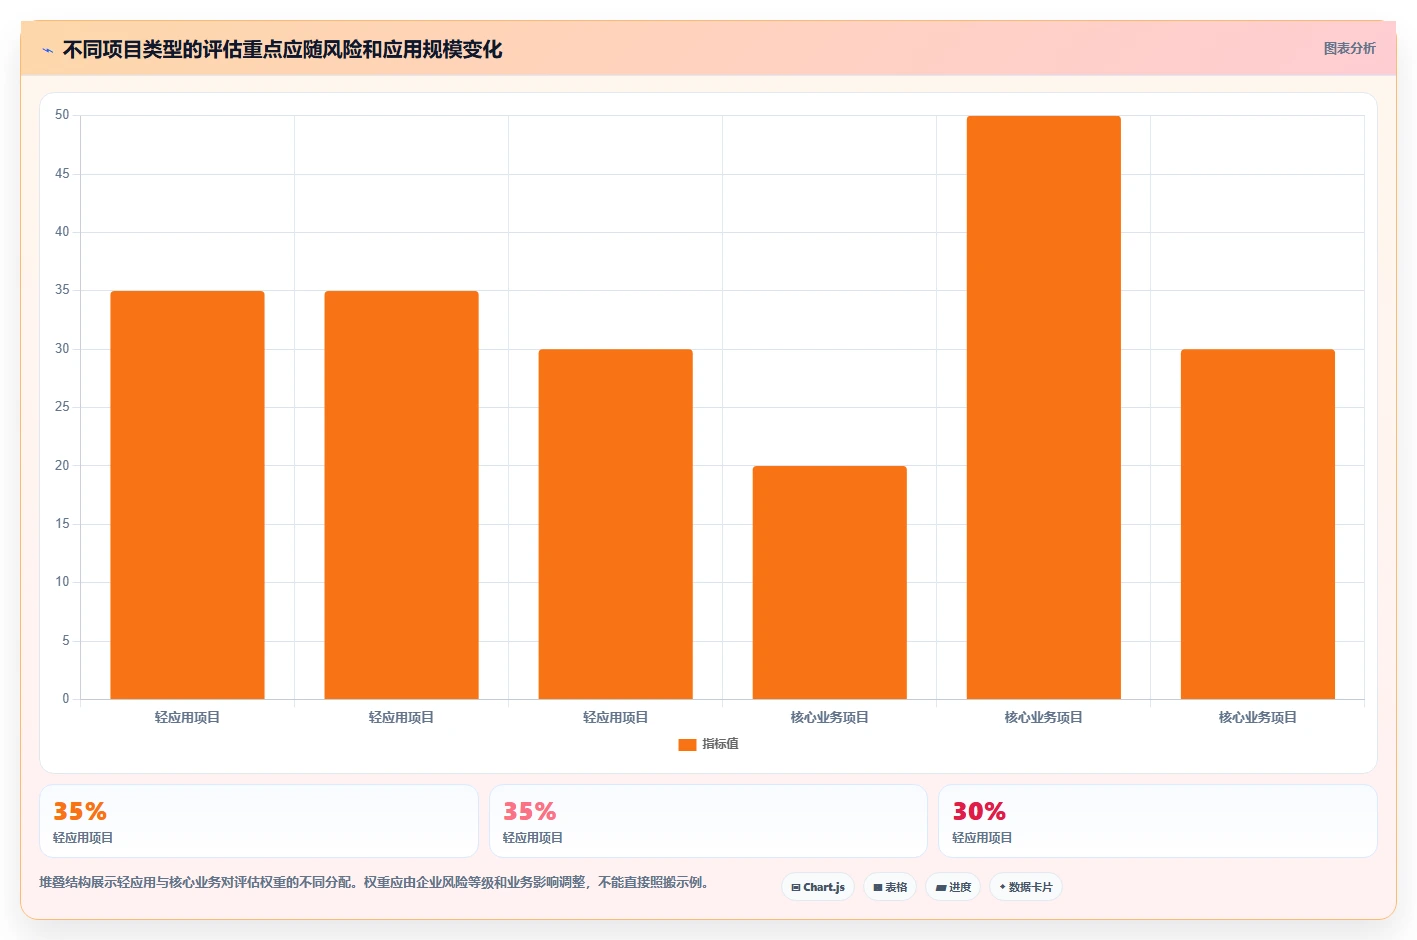Click the 核心业务项目 bar reaching 50
This screenshot has height=940, width=1417.
point(1043,407)
